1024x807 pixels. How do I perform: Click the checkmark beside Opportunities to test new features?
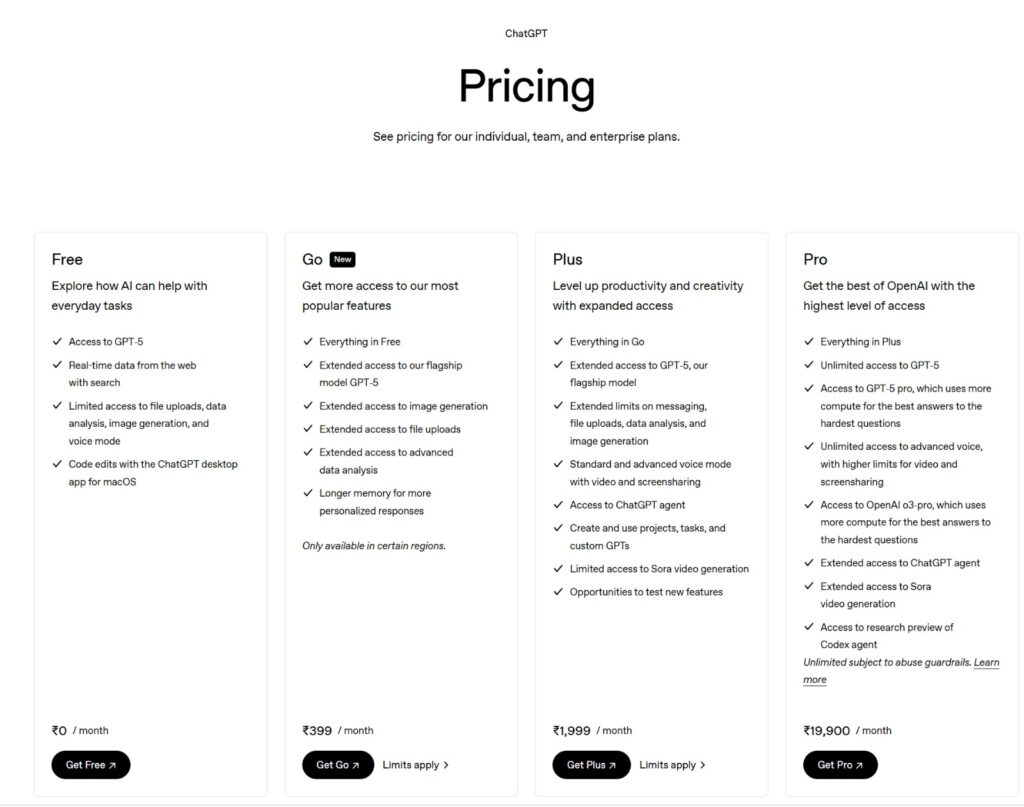click(x=559, y=592)
